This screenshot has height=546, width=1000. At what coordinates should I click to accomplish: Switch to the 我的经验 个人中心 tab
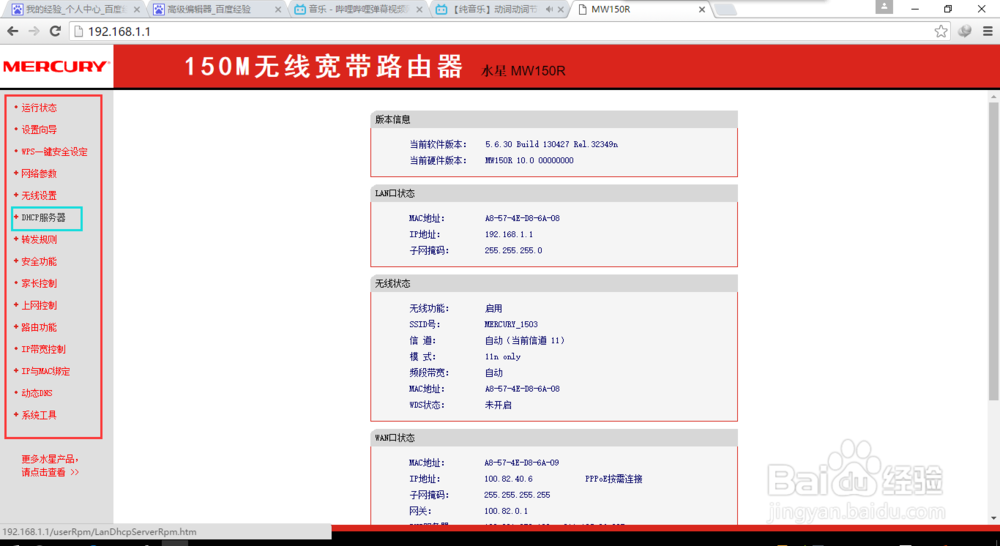click(75, 10)
